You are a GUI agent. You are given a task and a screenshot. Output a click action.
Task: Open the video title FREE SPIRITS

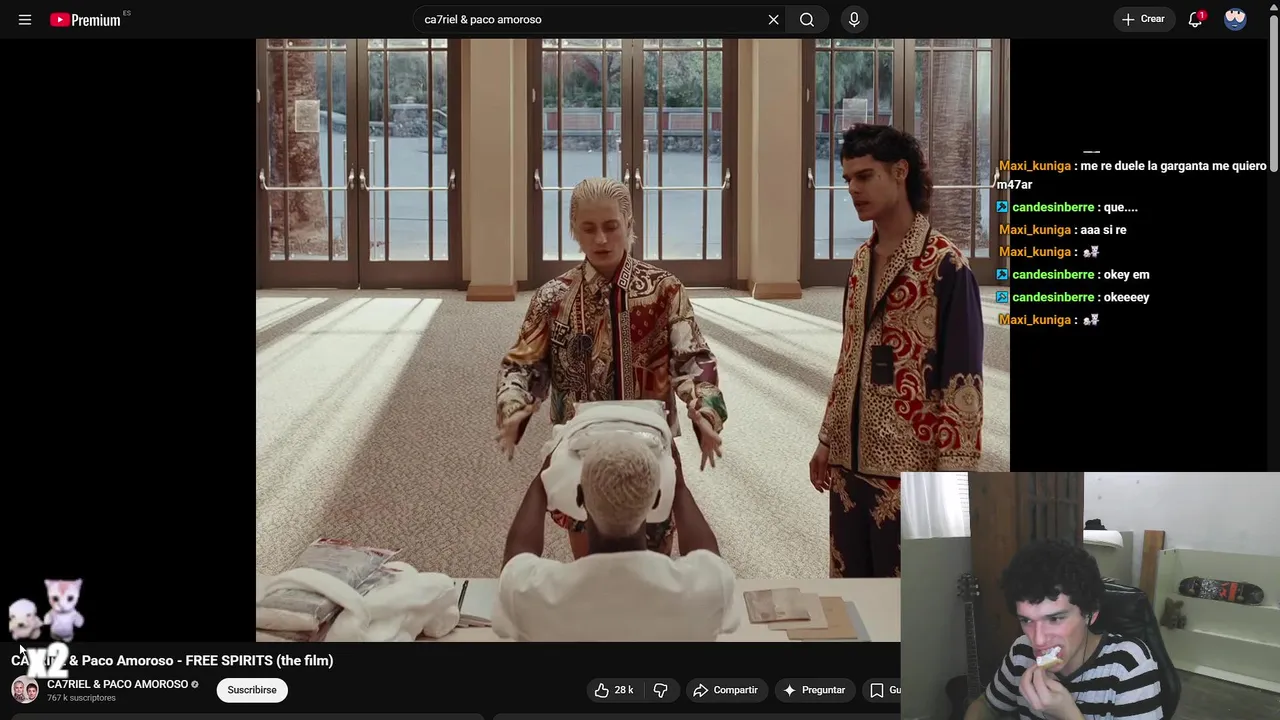172,660
